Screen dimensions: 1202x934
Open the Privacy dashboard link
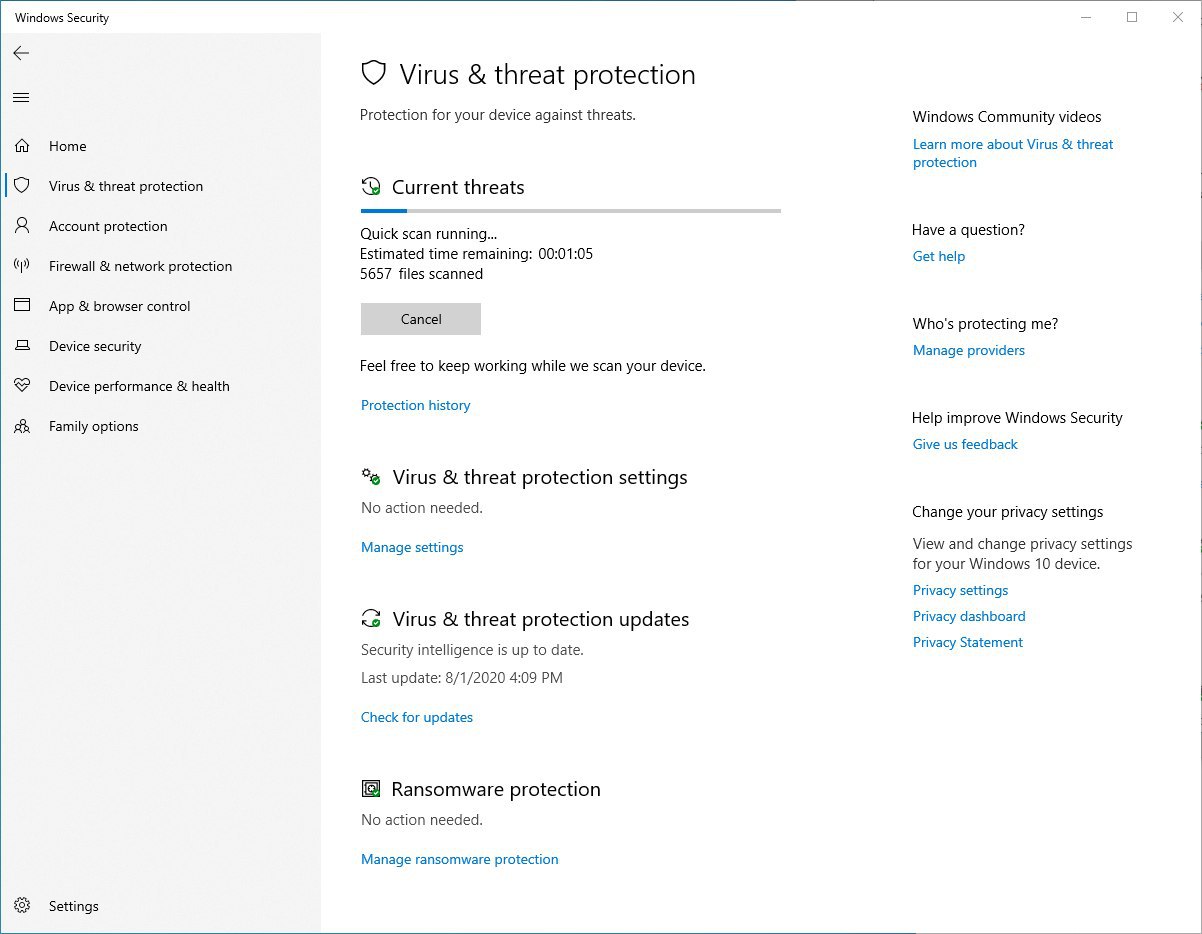pos(969,616)
